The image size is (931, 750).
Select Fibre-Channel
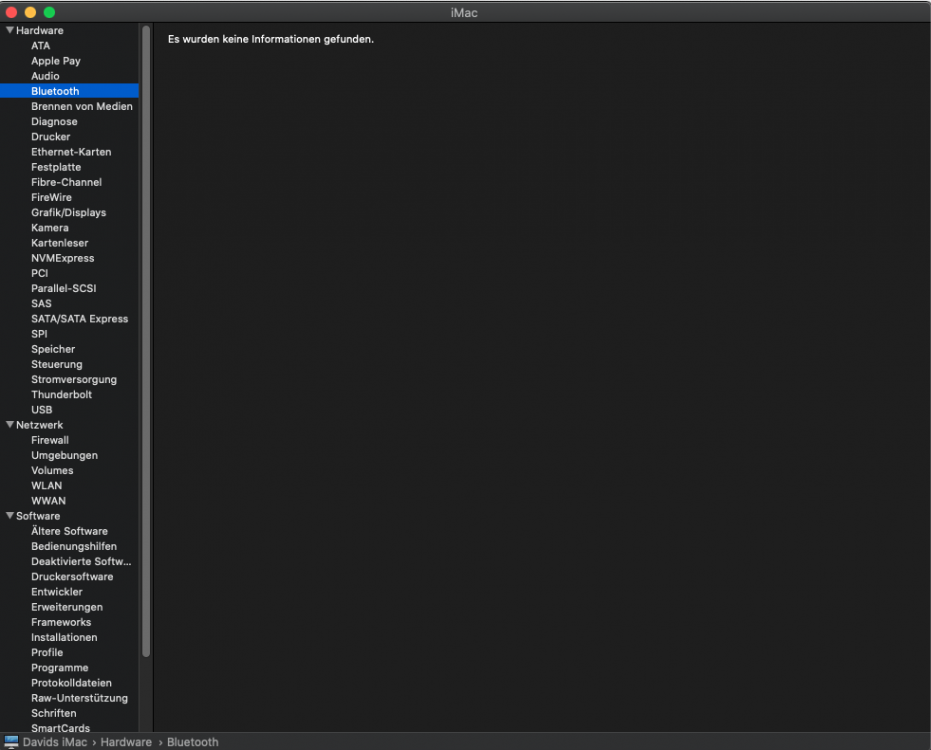click(66, 182)
